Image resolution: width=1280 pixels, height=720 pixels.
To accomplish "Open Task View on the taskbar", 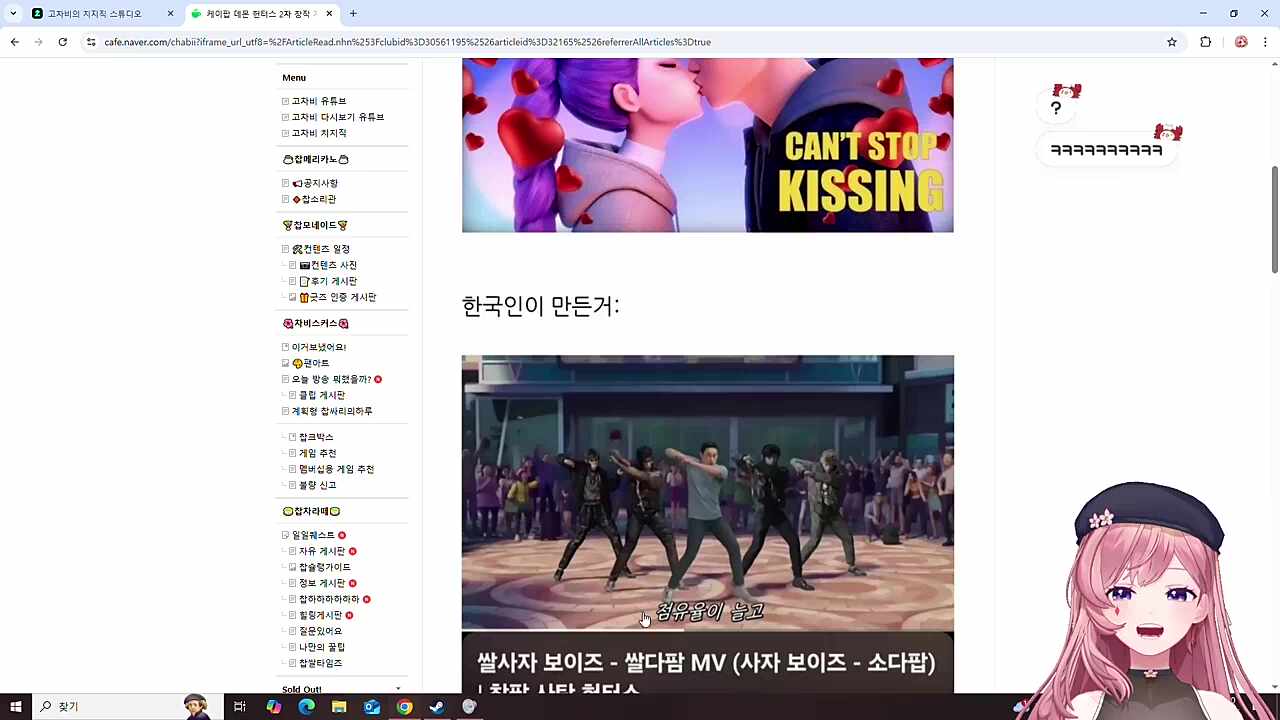I will click(x=240, y=707).
